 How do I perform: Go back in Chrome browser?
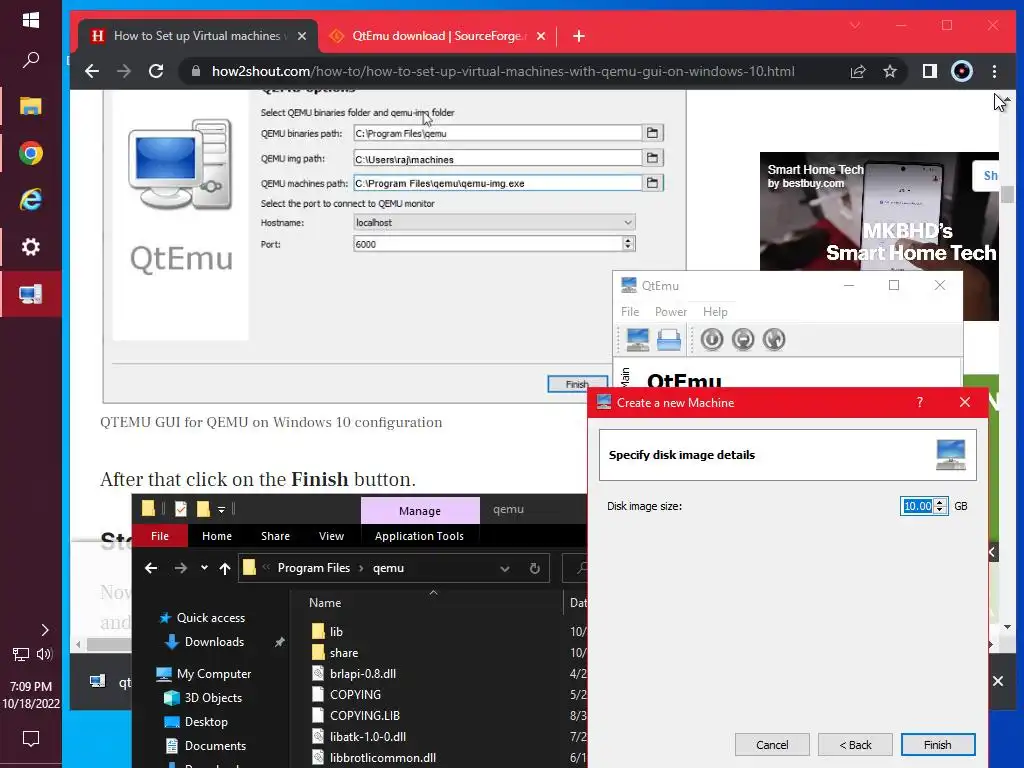(x=92, y=71)
